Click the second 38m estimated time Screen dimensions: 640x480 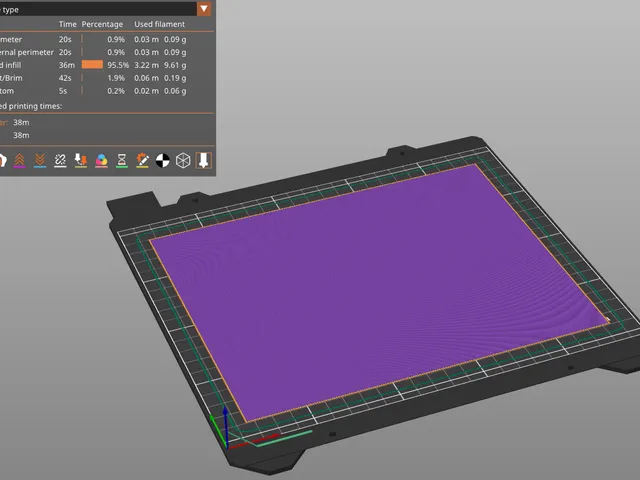21,135
